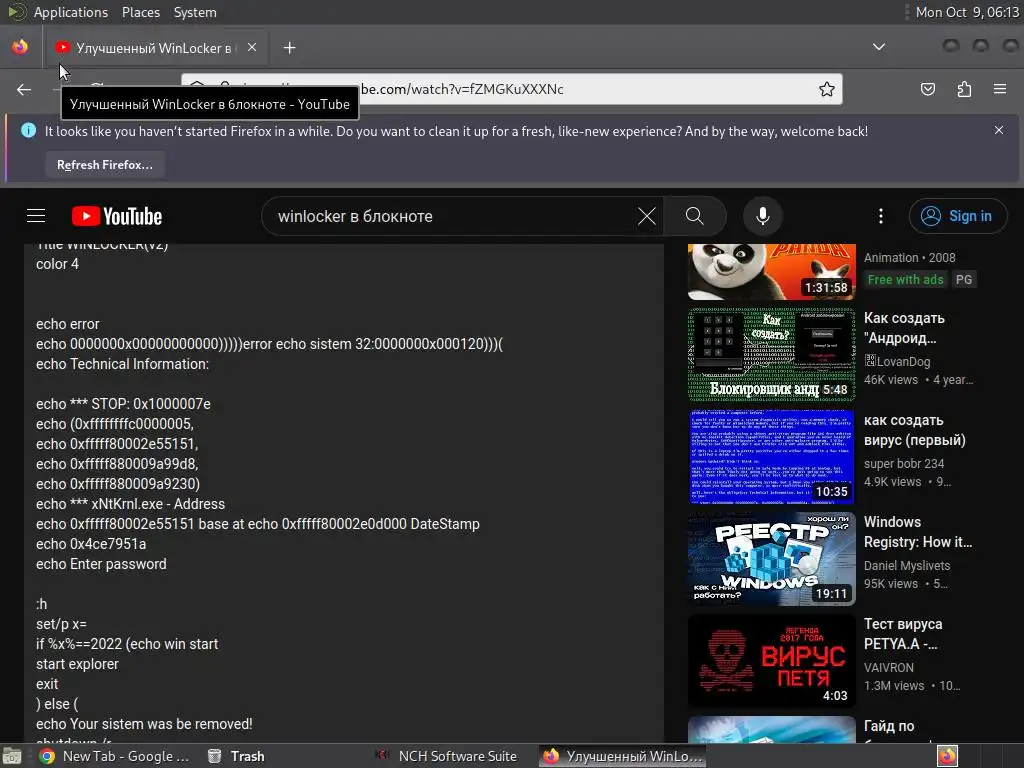The width and height of the screenshot is (1024, 768).
Task: Click Animation • 2008 metadata text
Action: [910, 258]
